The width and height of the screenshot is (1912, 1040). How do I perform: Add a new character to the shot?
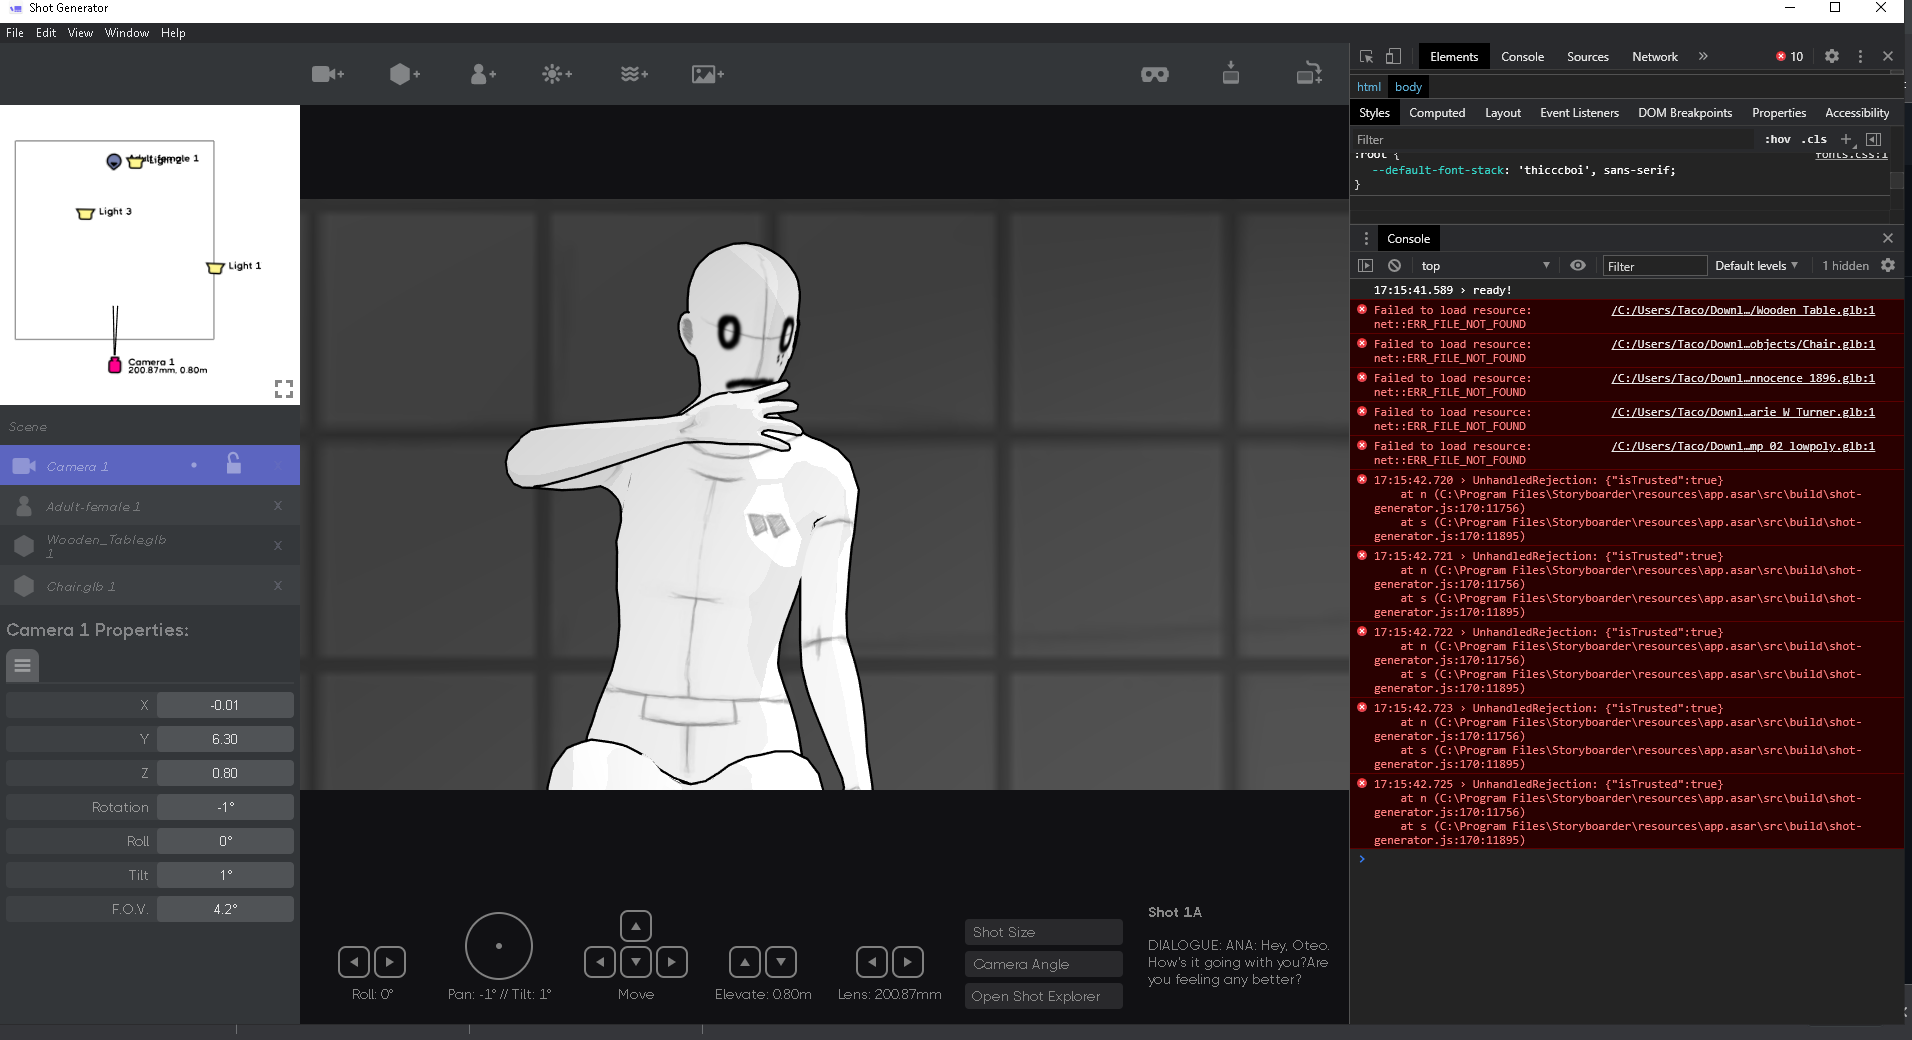(482, 73)
